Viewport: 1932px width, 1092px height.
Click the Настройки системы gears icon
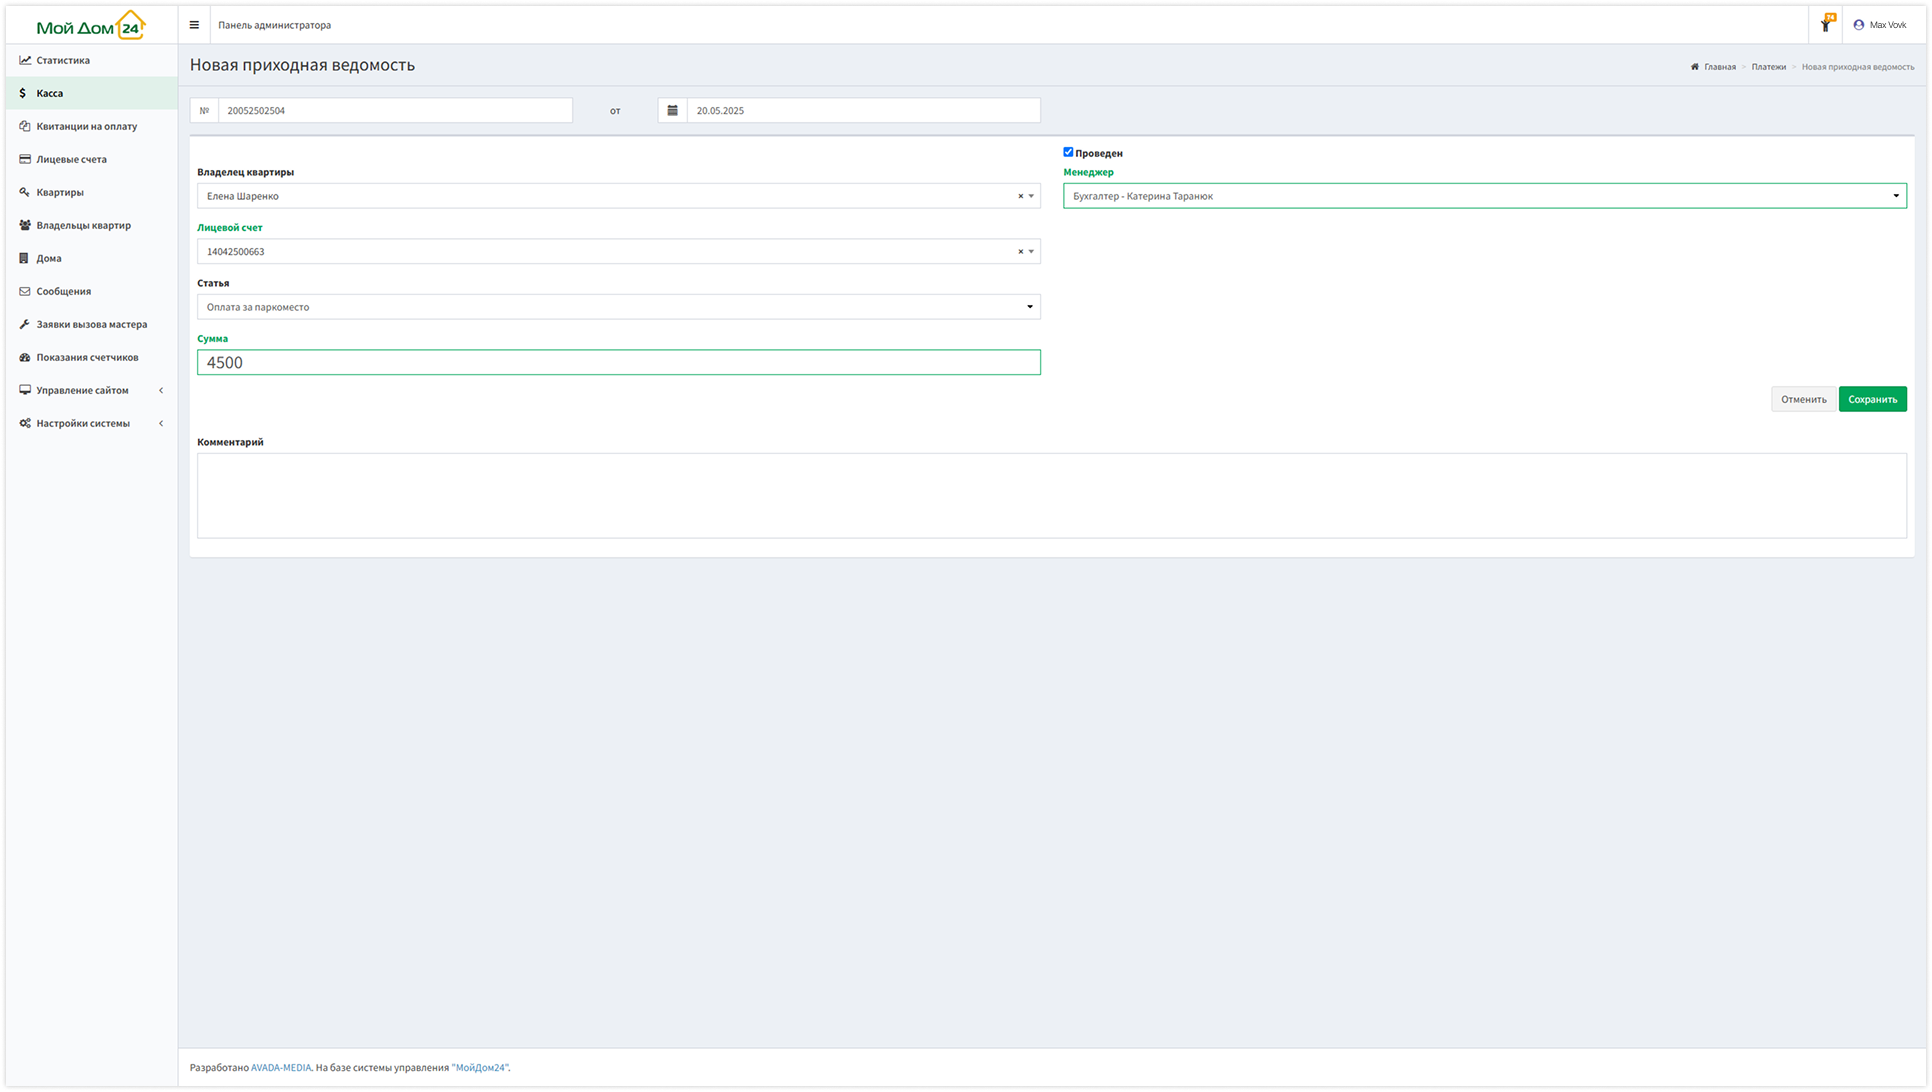point(25,423)
